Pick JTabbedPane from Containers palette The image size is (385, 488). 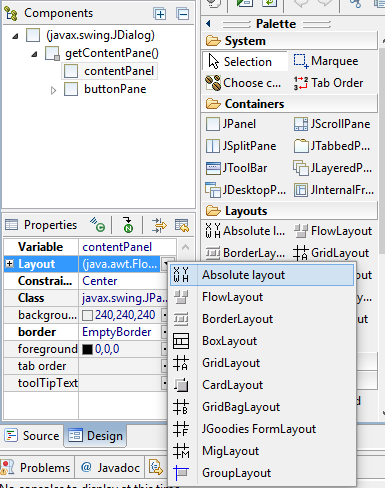pyautogui.click(x=332, y=146)
